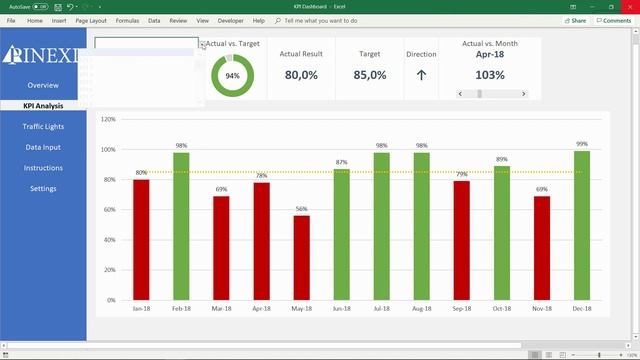Select the Review ribbon tab

pyautogui.click(x=178, y=20)
